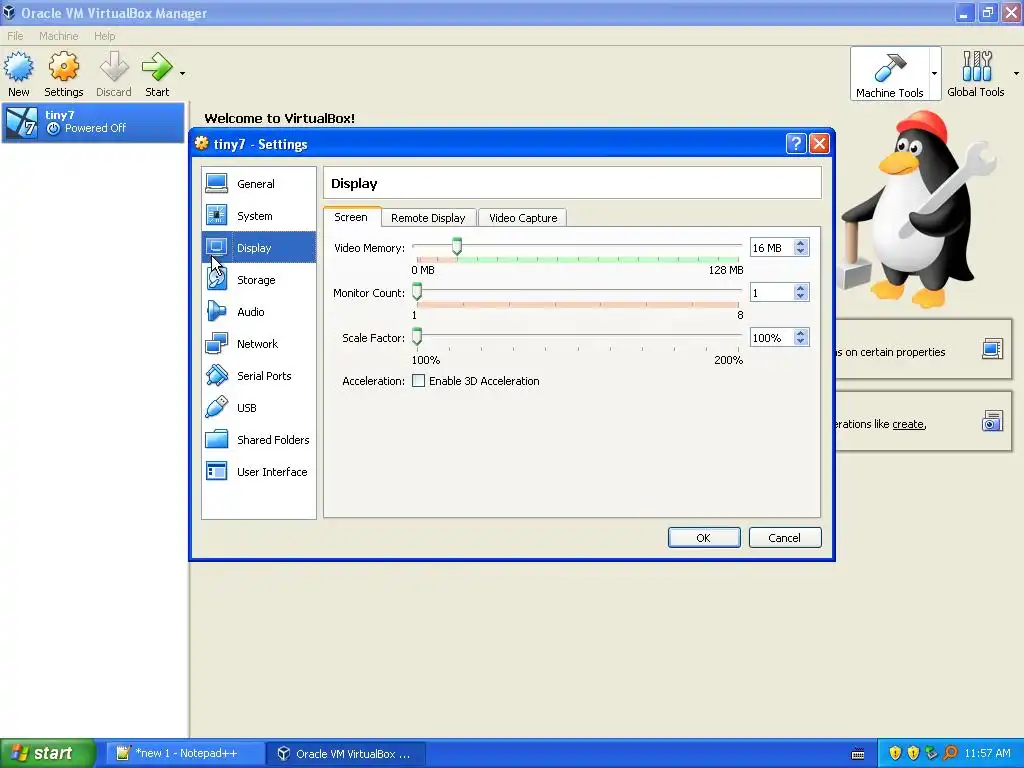Start the VM with green arrow icon
Image resolution: width=1024 pixels, height=768 pixels.
click(157, 74)
